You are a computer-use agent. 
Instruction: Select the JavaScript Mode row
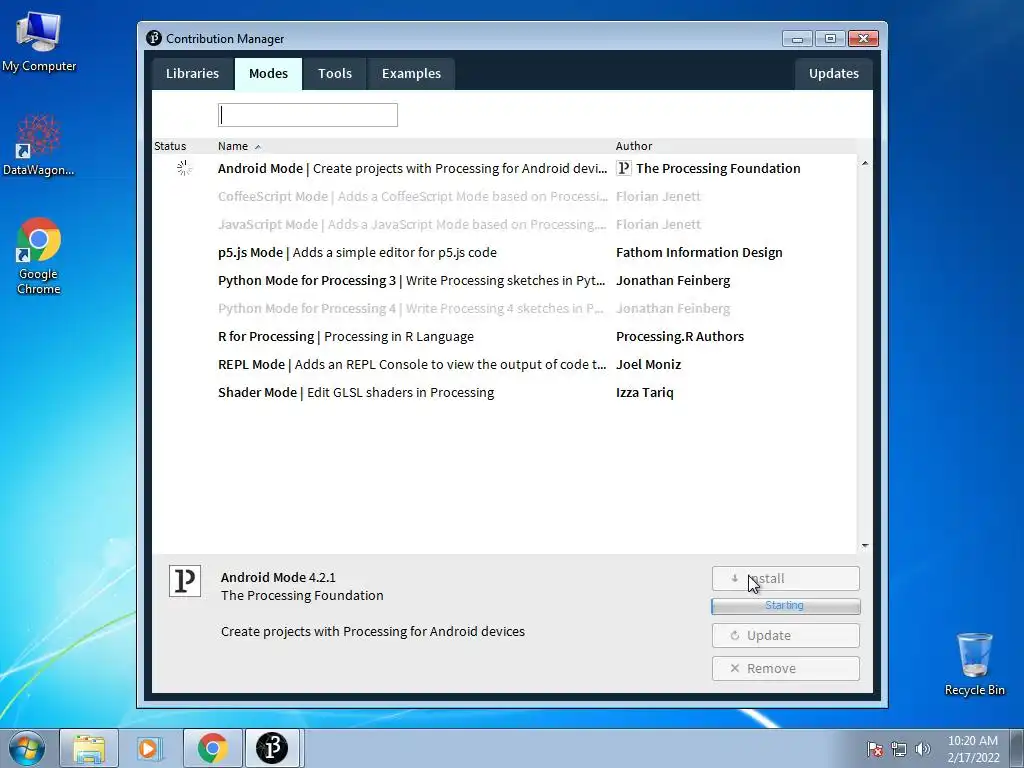(x=504, y=225)
